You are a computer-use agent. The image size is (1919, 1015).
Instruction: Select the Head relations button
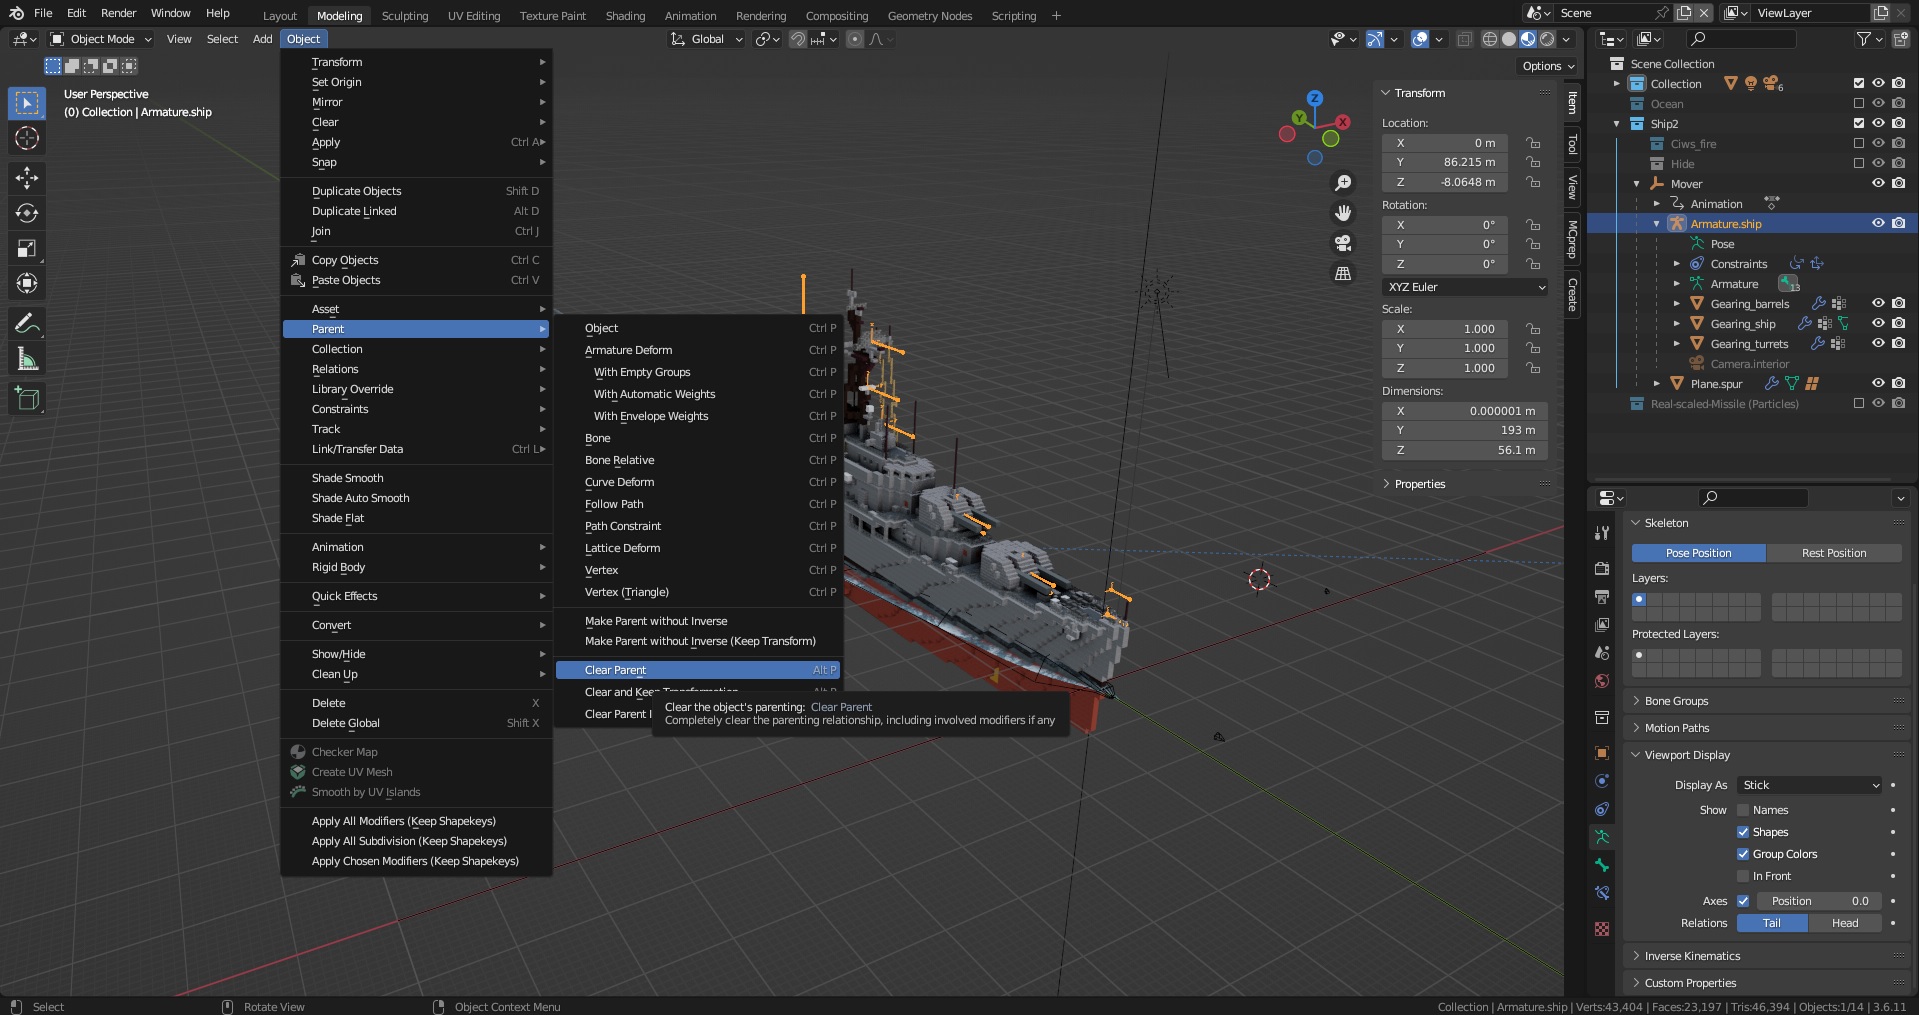click(x=1845, y=923)
